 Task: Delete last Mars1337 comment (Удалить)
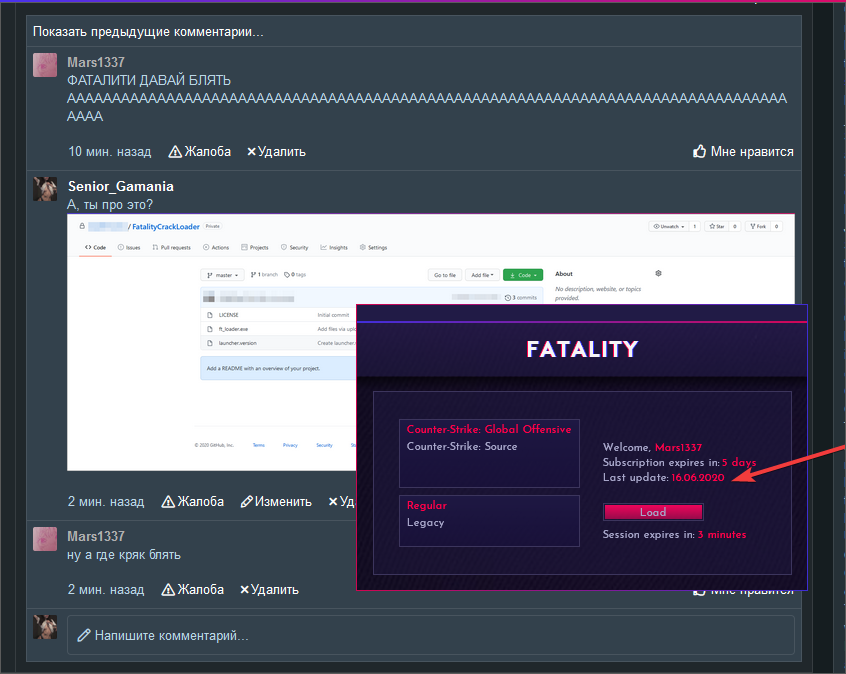[x=269, y=589]
